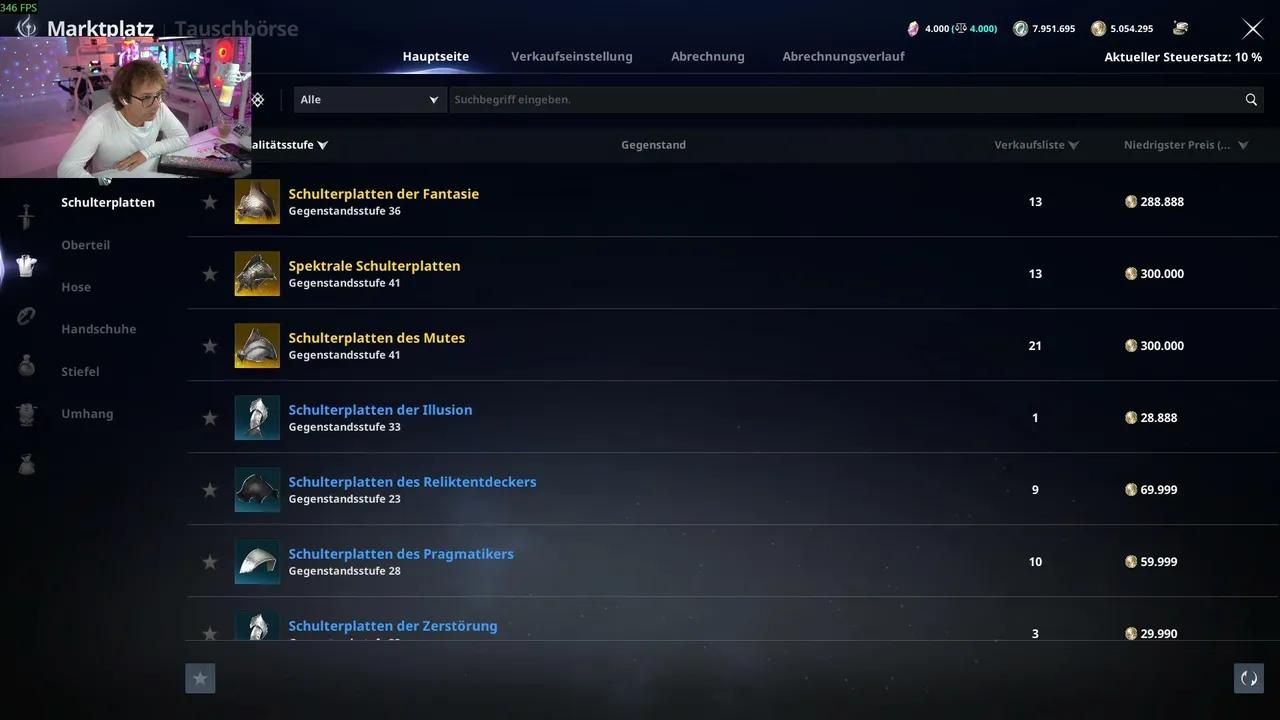Star the Schulterplatten des Reliktentdeckers row
This screenshot has height=720, width=1280.
(x=210, y=490)
